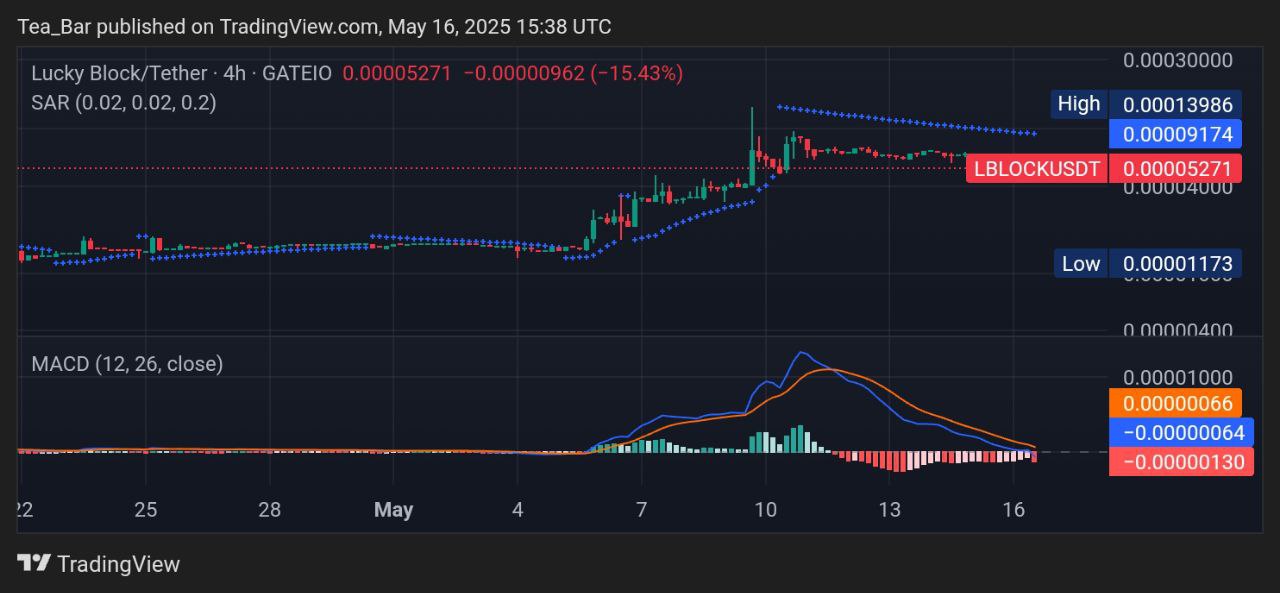1280x593 pixels.
Task: Click the TradingView logo icon in footer
Action: click(34, 564)
